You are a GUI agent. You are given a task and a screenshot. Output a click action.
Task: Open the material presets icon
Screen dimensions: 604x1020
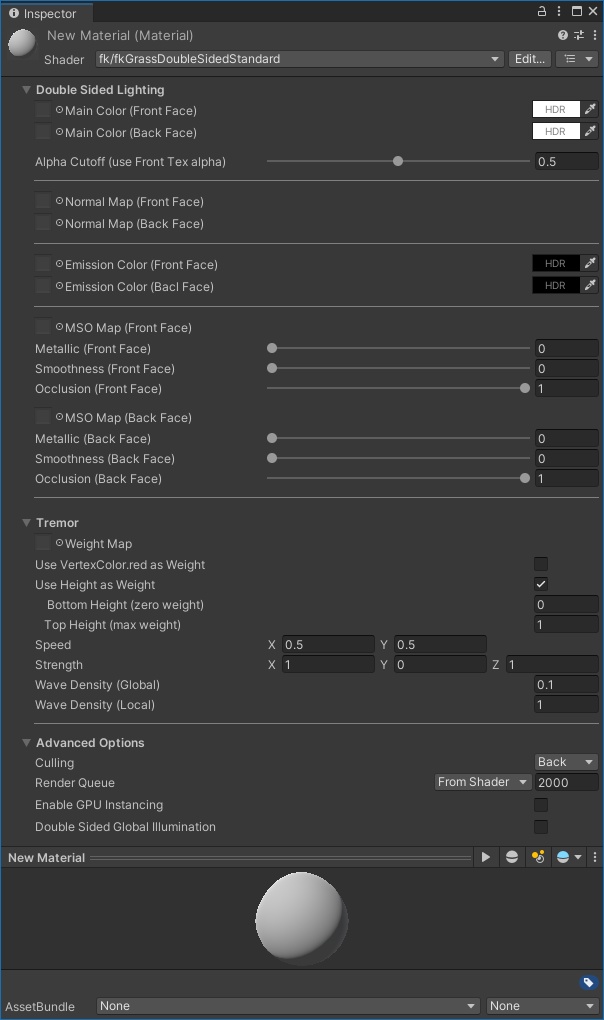(578, 36)
